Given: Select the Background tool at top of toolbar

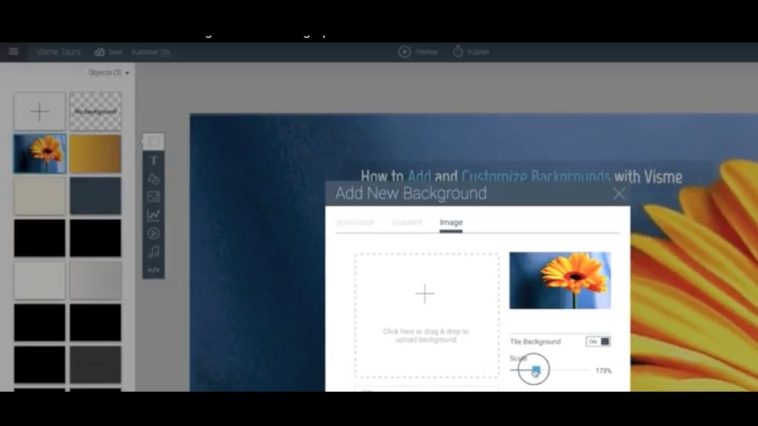Looking at the screenshot, I should pyautogui.click(x=153, y=142).
